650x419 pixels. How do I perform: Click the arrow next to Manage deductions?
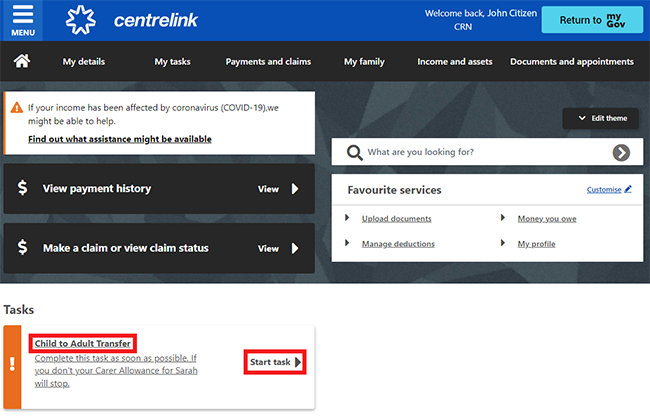point(347,243)
